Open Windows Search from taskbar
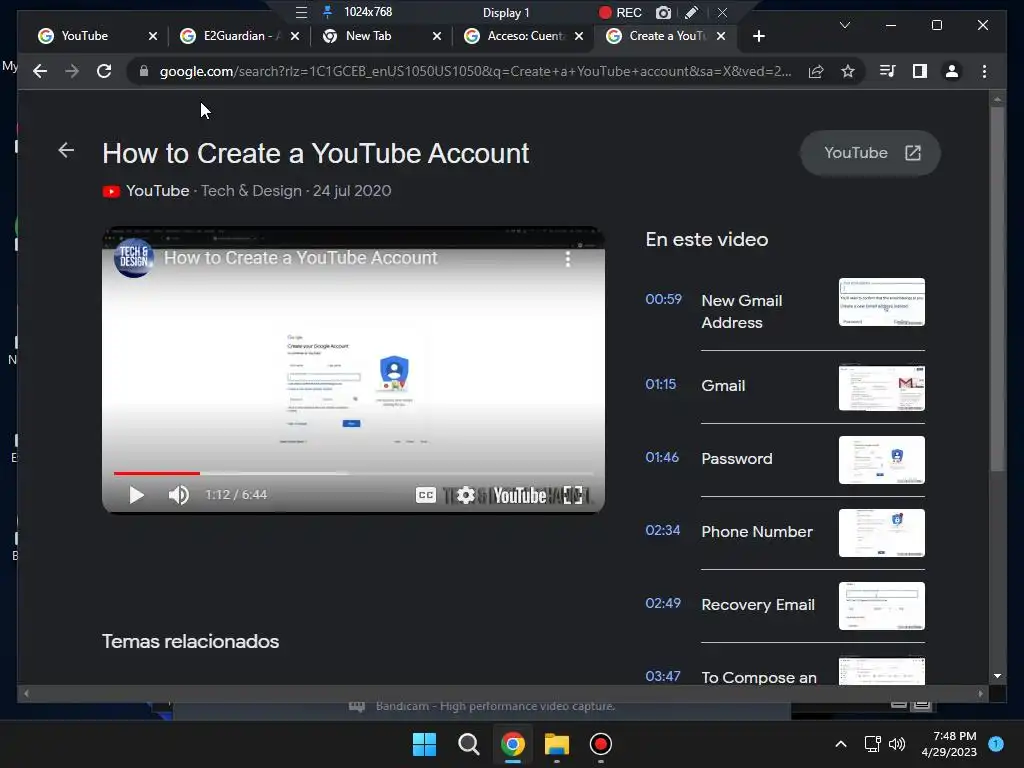Image resolution: width=1024 pixels, height=768 pixels. [x=468, y=744]
